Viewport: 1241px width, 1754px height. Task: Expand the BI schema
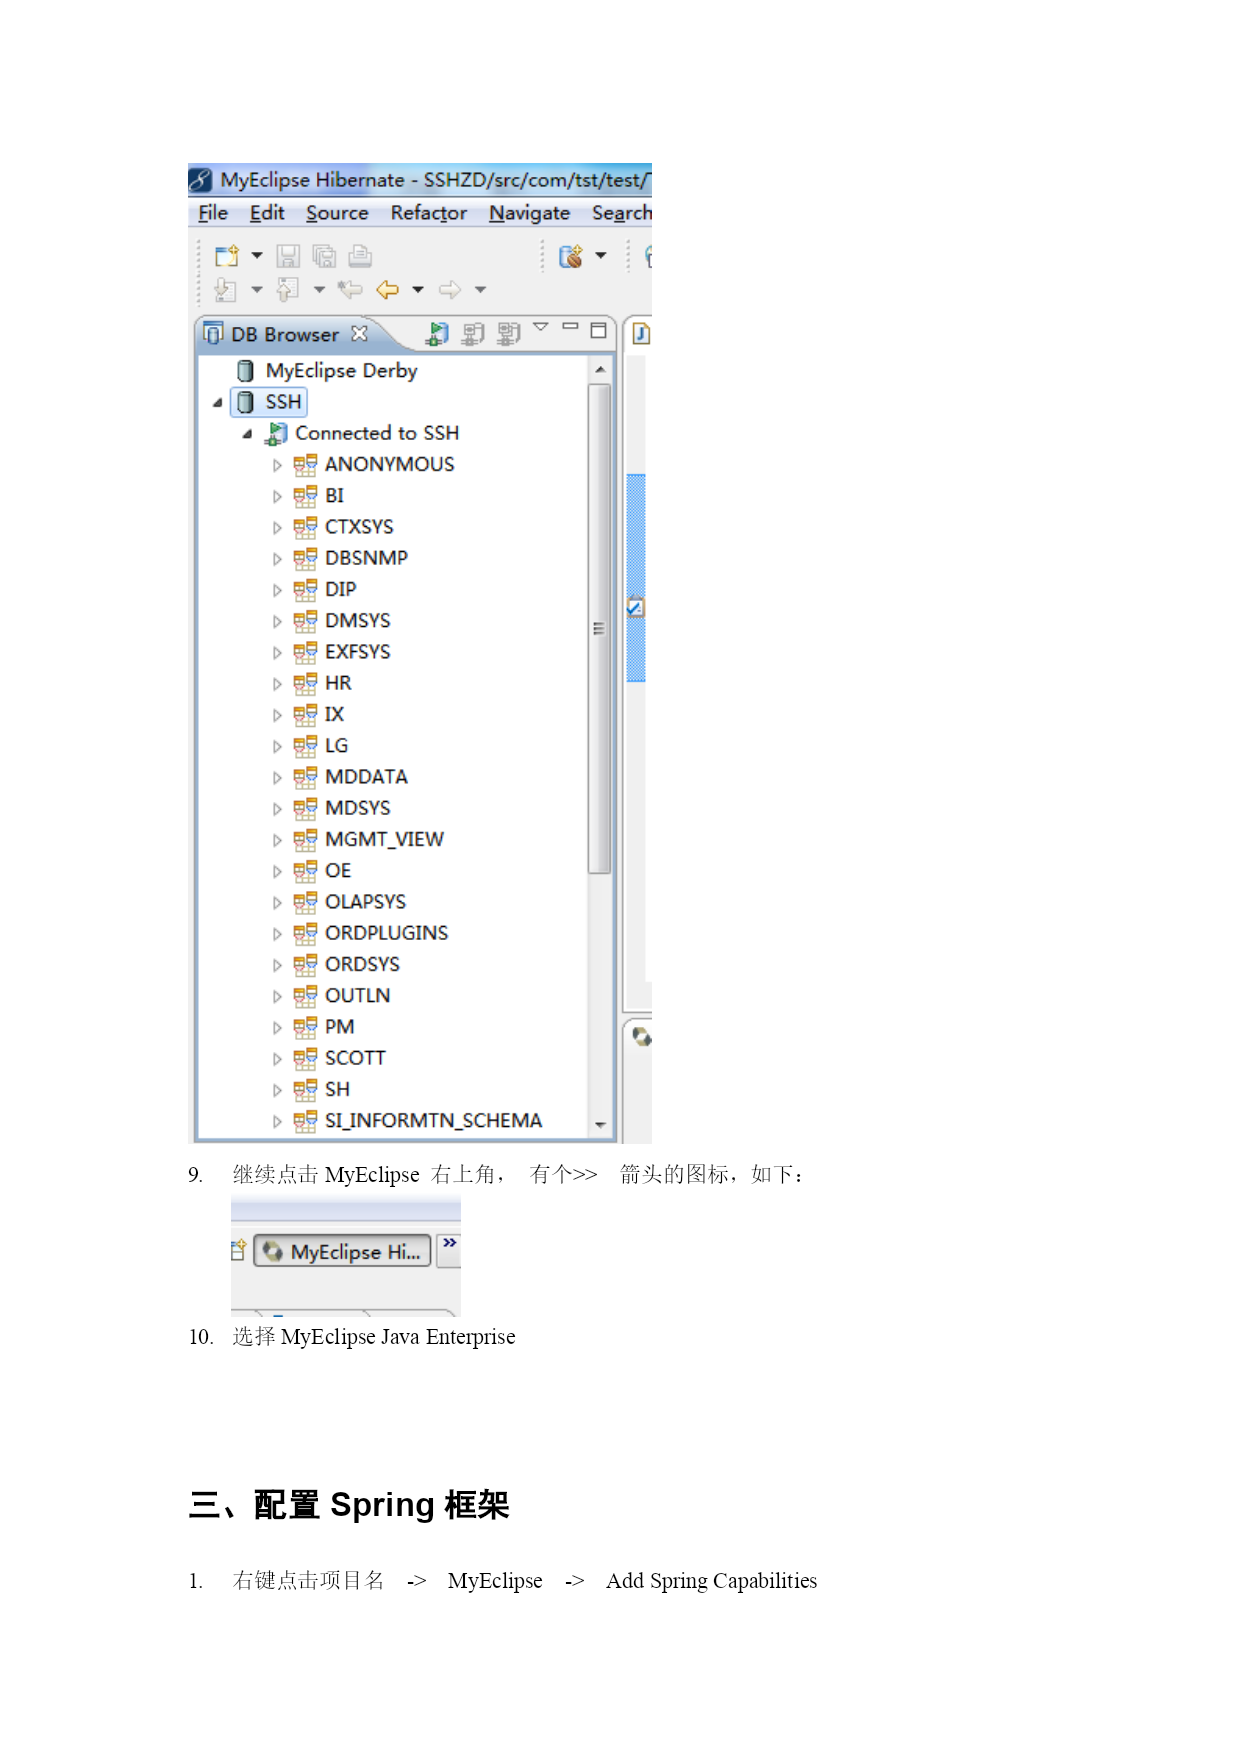(x=277, y=497)
